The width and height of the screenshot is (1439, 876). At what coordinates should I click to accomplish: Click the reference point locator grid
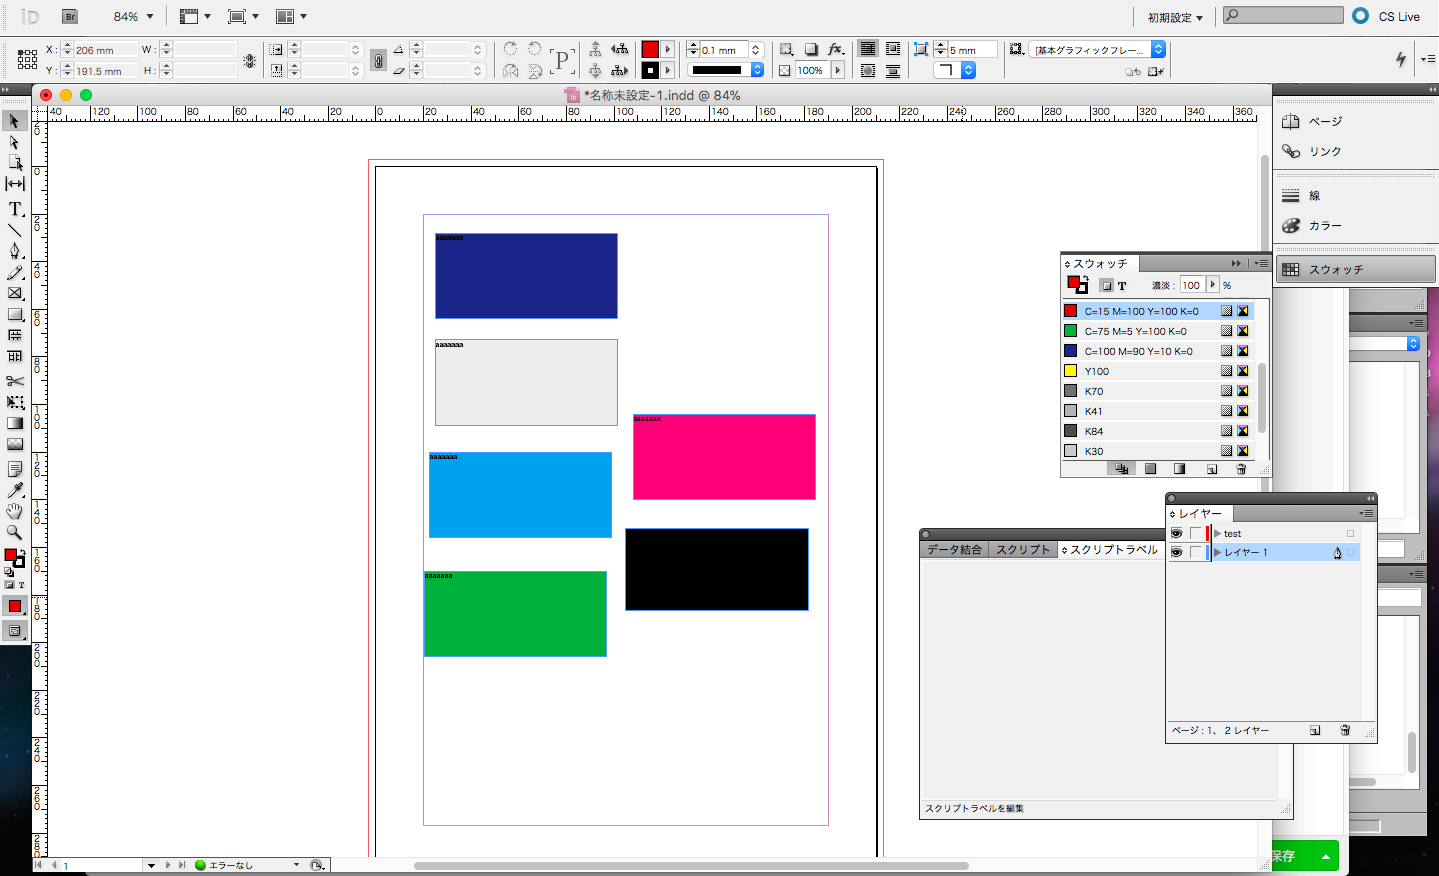pos(27,60)
